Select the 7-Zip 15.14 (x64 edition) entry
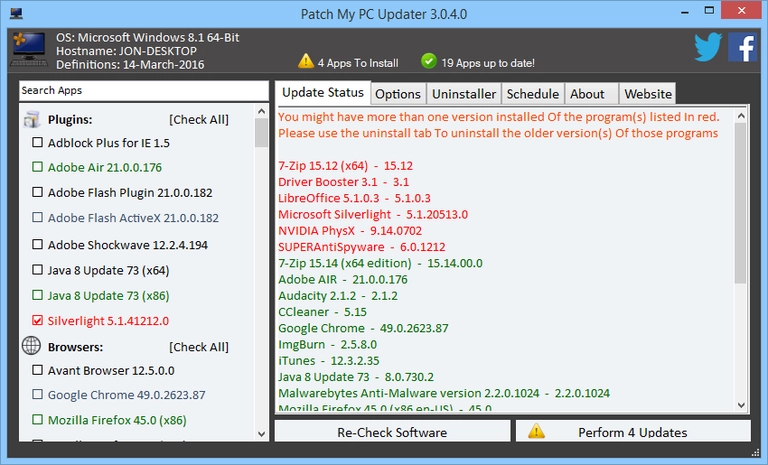Screen dimensions: 768x465 (x=380, y=263)
